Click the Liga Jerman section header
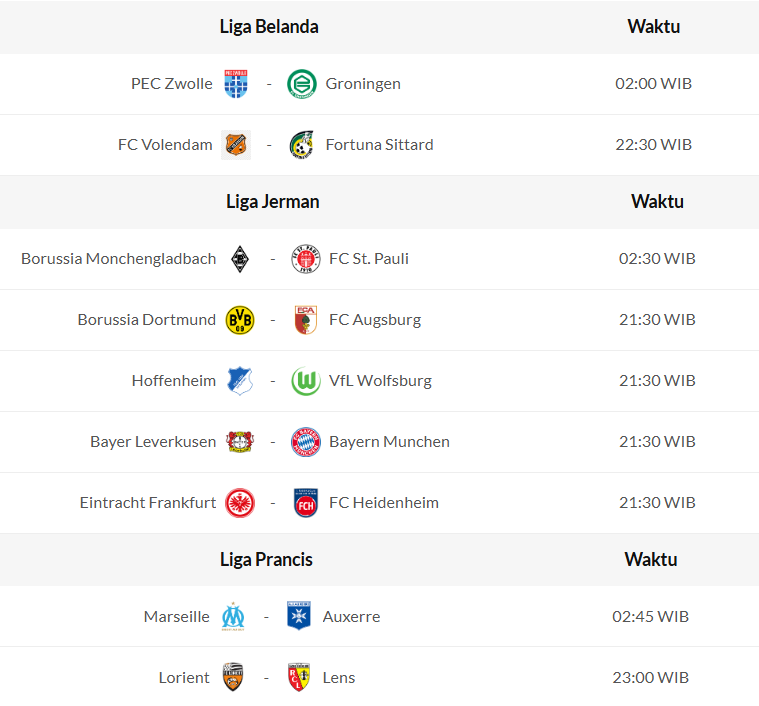Screen dimensions: 759x706 (x=273, y=202)
